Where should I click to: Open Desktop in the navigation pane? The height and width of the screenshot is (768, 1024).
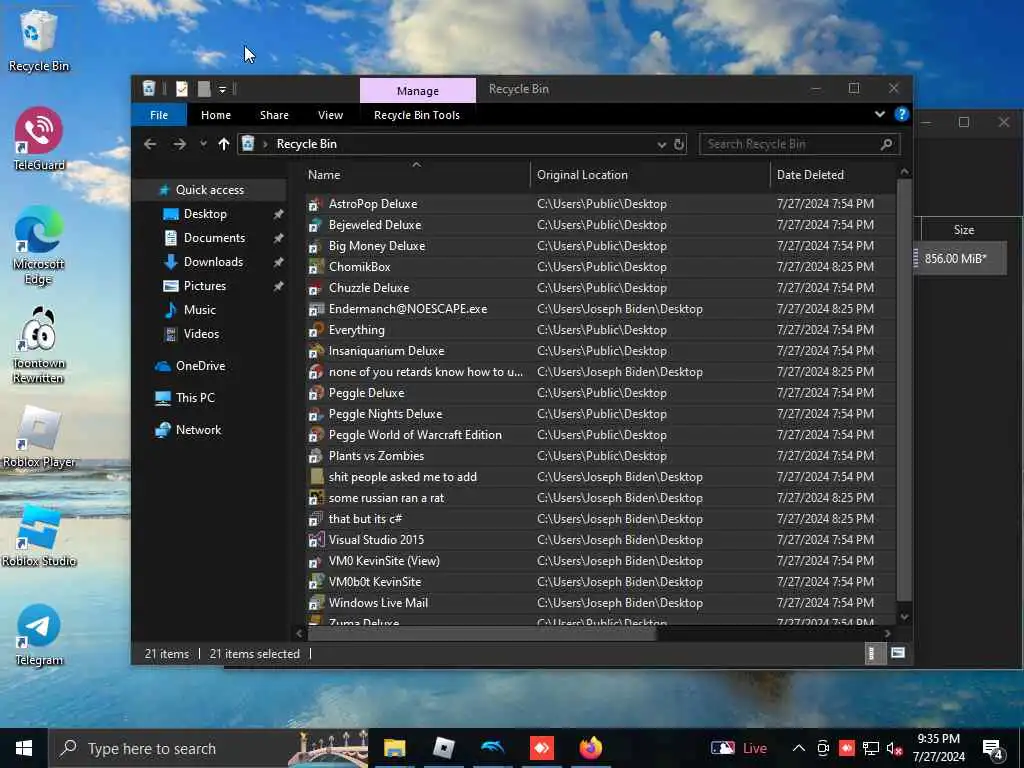[205, 214]
